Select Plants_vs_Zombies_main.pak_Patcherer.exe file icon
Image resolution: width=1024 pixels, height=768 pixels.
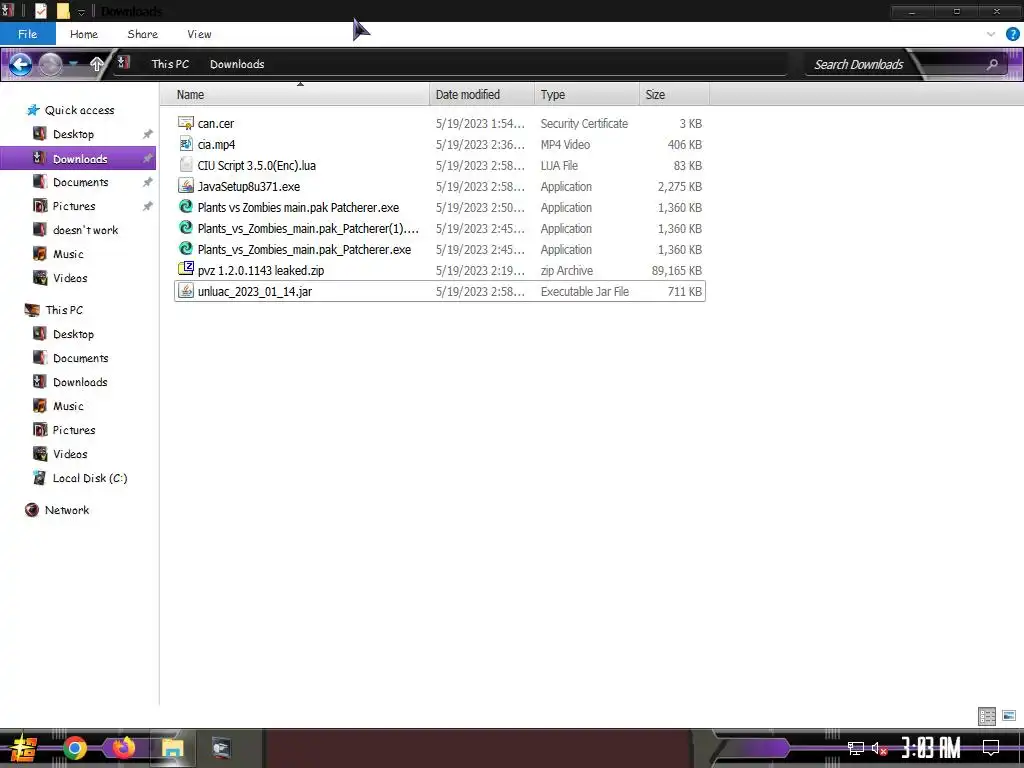click(185, 248)
